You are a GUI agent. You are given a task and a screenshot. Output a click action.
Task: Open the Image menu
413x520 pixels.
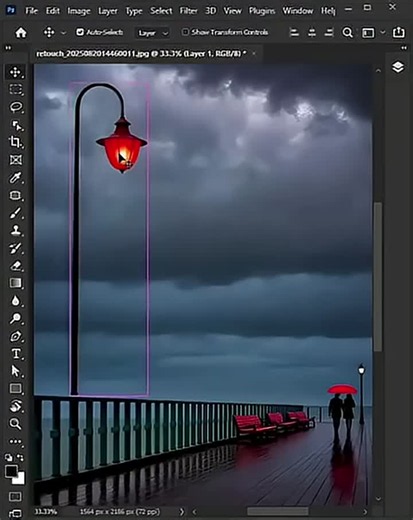point(79,11)
